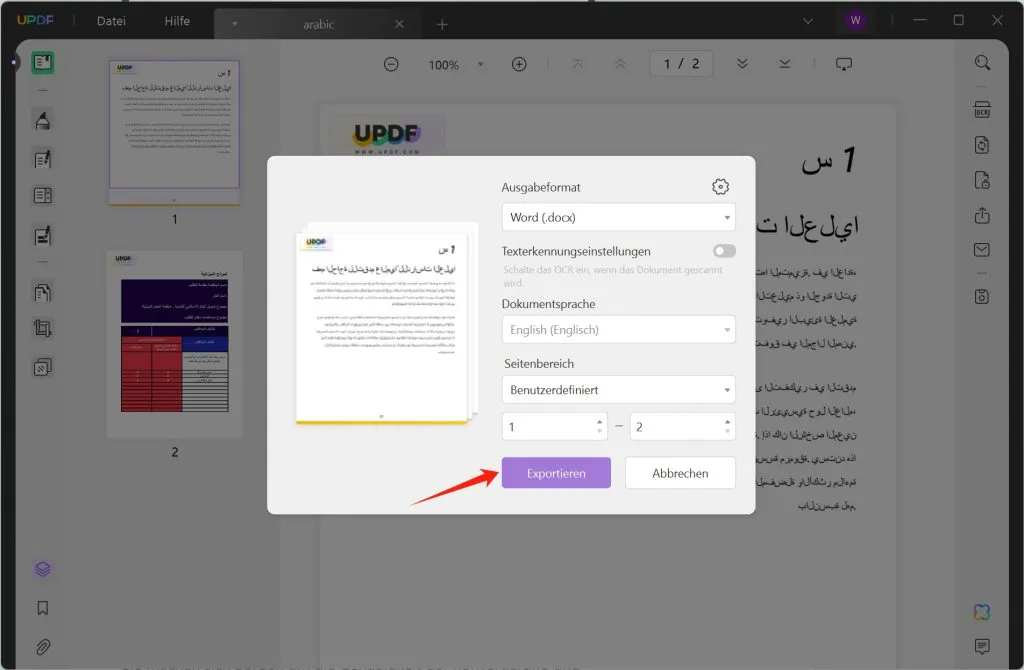
Task: Enable the Texterkennungseinstellungen OCR toggle
Action: click(x=723, y=251)
